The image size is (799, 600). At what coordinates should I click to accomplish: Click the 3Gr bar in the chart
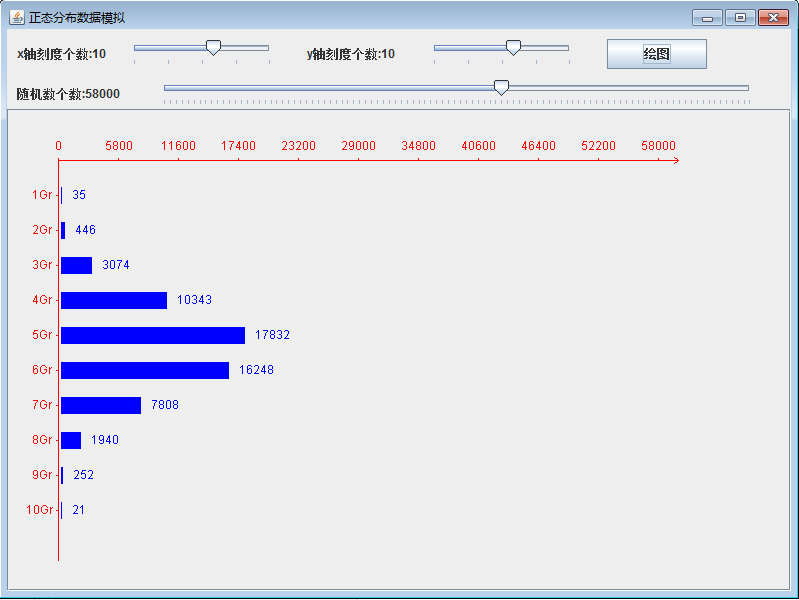point(76,266)
